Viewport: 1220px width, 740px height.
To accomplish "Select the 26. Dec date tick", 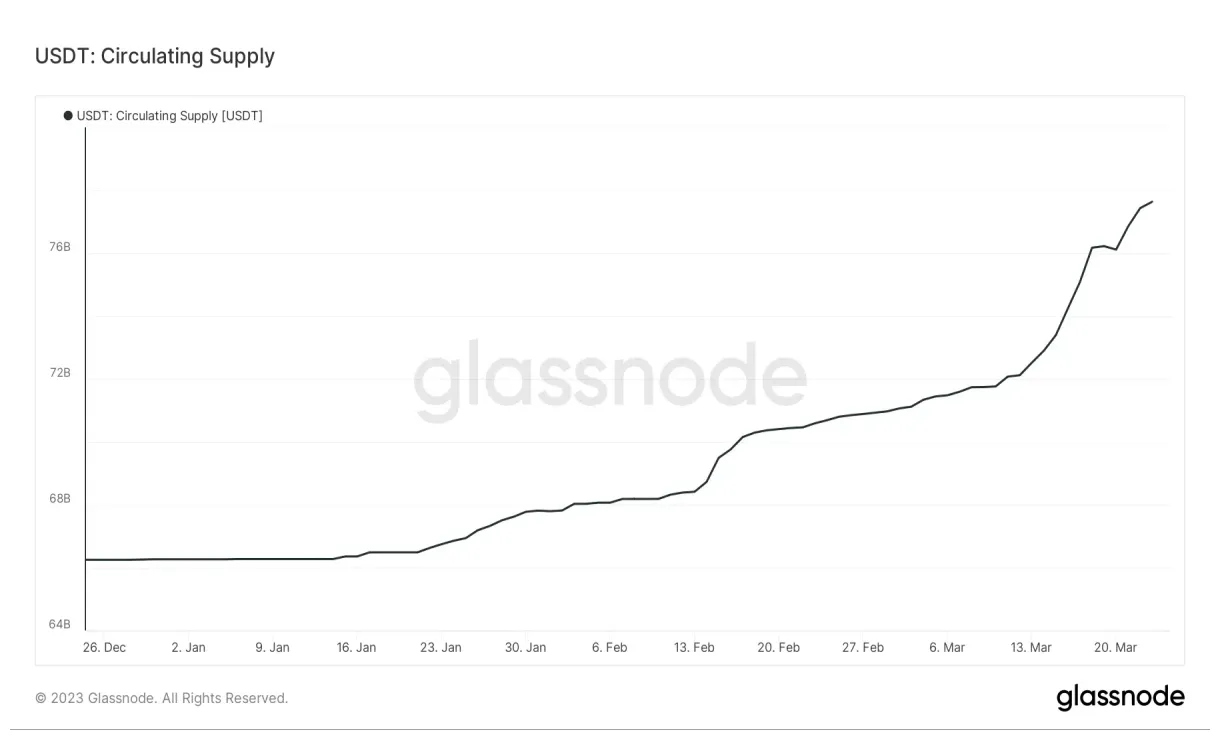I will pos(104,648).
